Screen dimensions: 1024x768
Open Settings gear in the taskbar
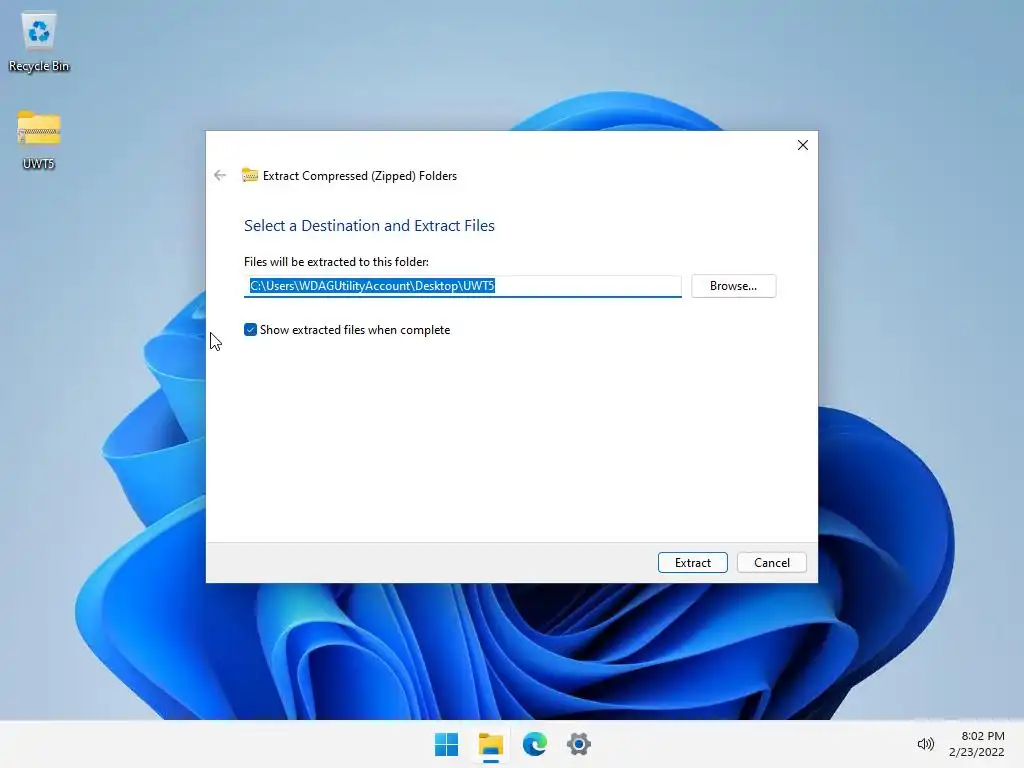click(x=579, y=744)
